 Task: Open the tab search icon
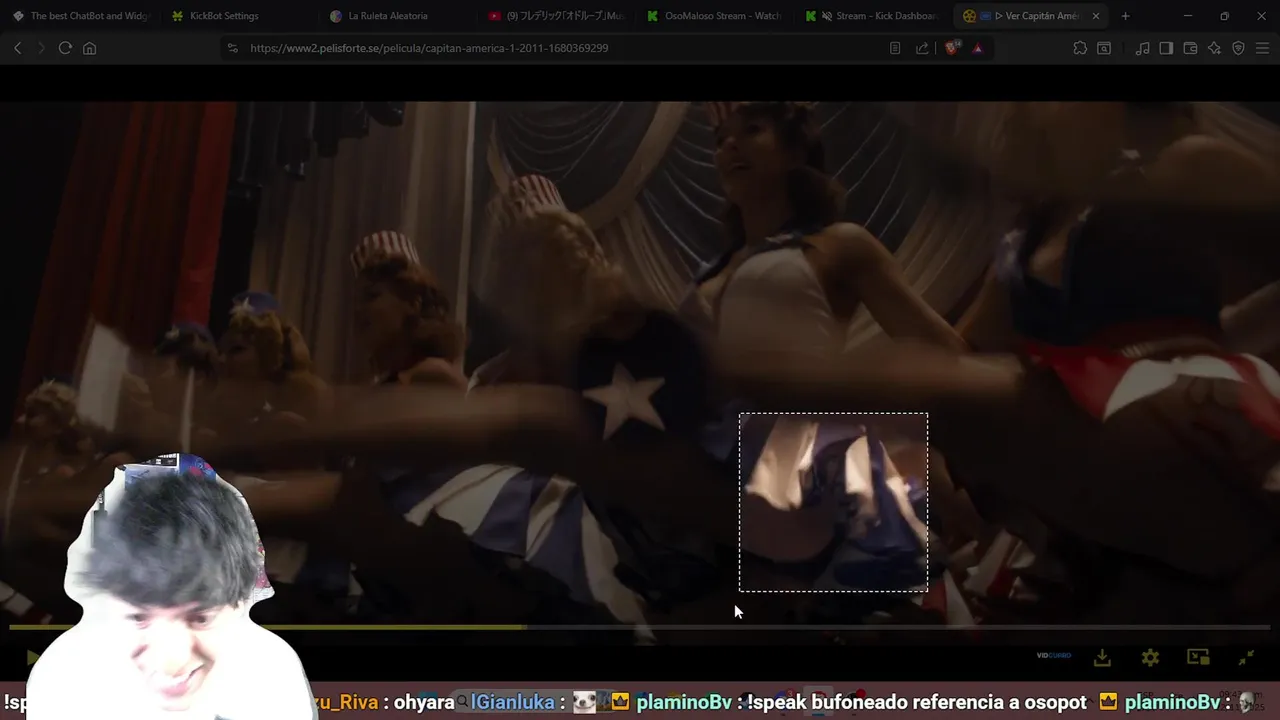point(1104,48)
